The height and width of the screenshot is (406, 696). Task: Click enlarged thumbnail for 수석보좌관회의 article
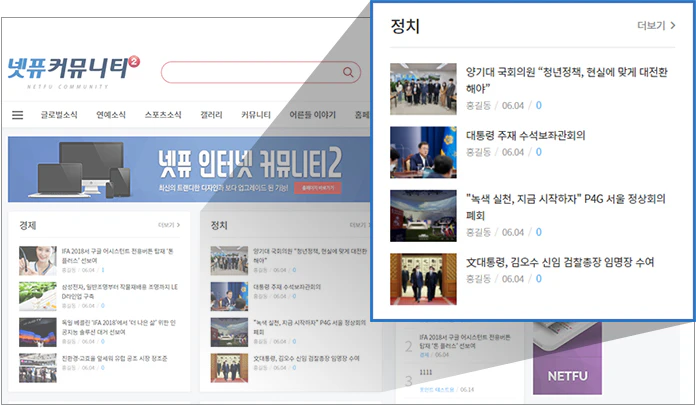(x=423, y=152)
